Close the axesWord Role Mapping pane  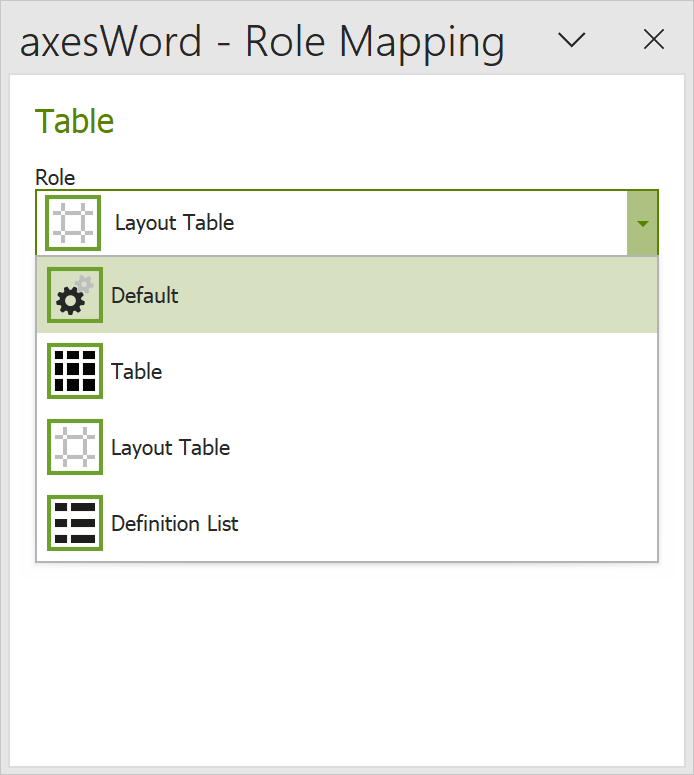[653, 40]
